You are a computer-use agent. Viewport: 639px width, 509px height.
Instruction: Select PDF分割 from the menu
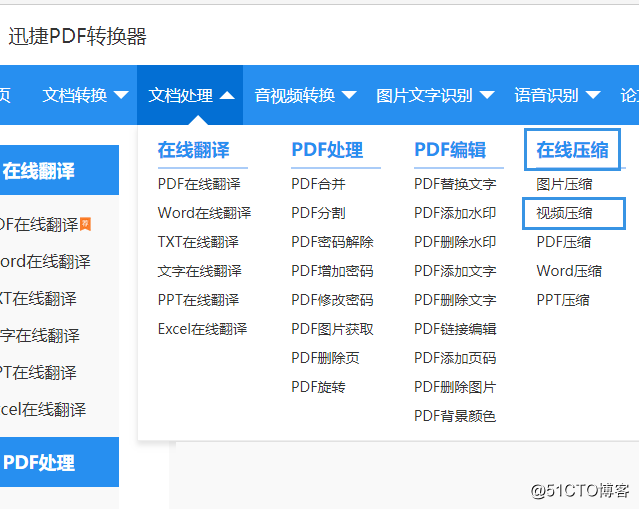point(318,213)
